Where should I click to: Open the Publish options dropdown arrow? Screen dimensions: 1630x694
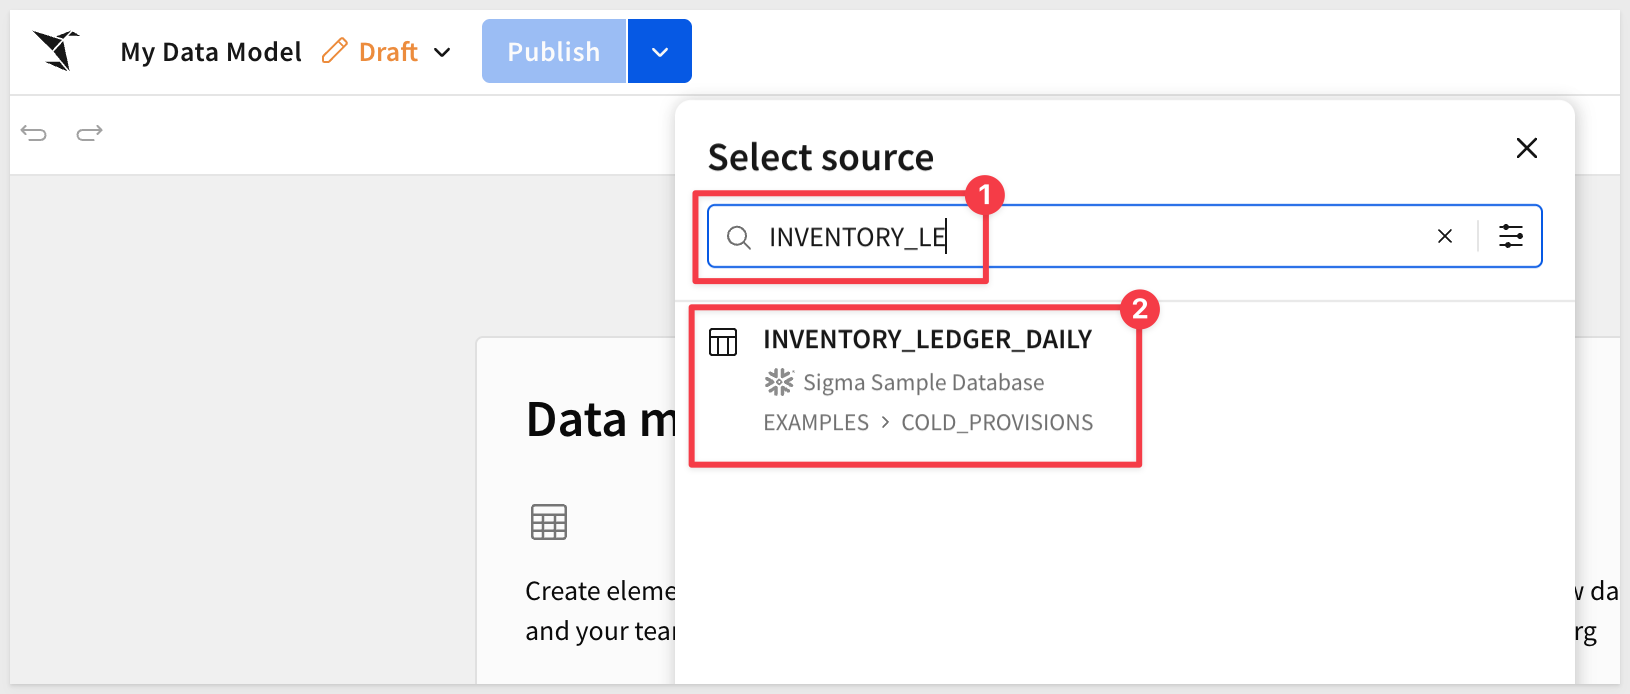659,52
